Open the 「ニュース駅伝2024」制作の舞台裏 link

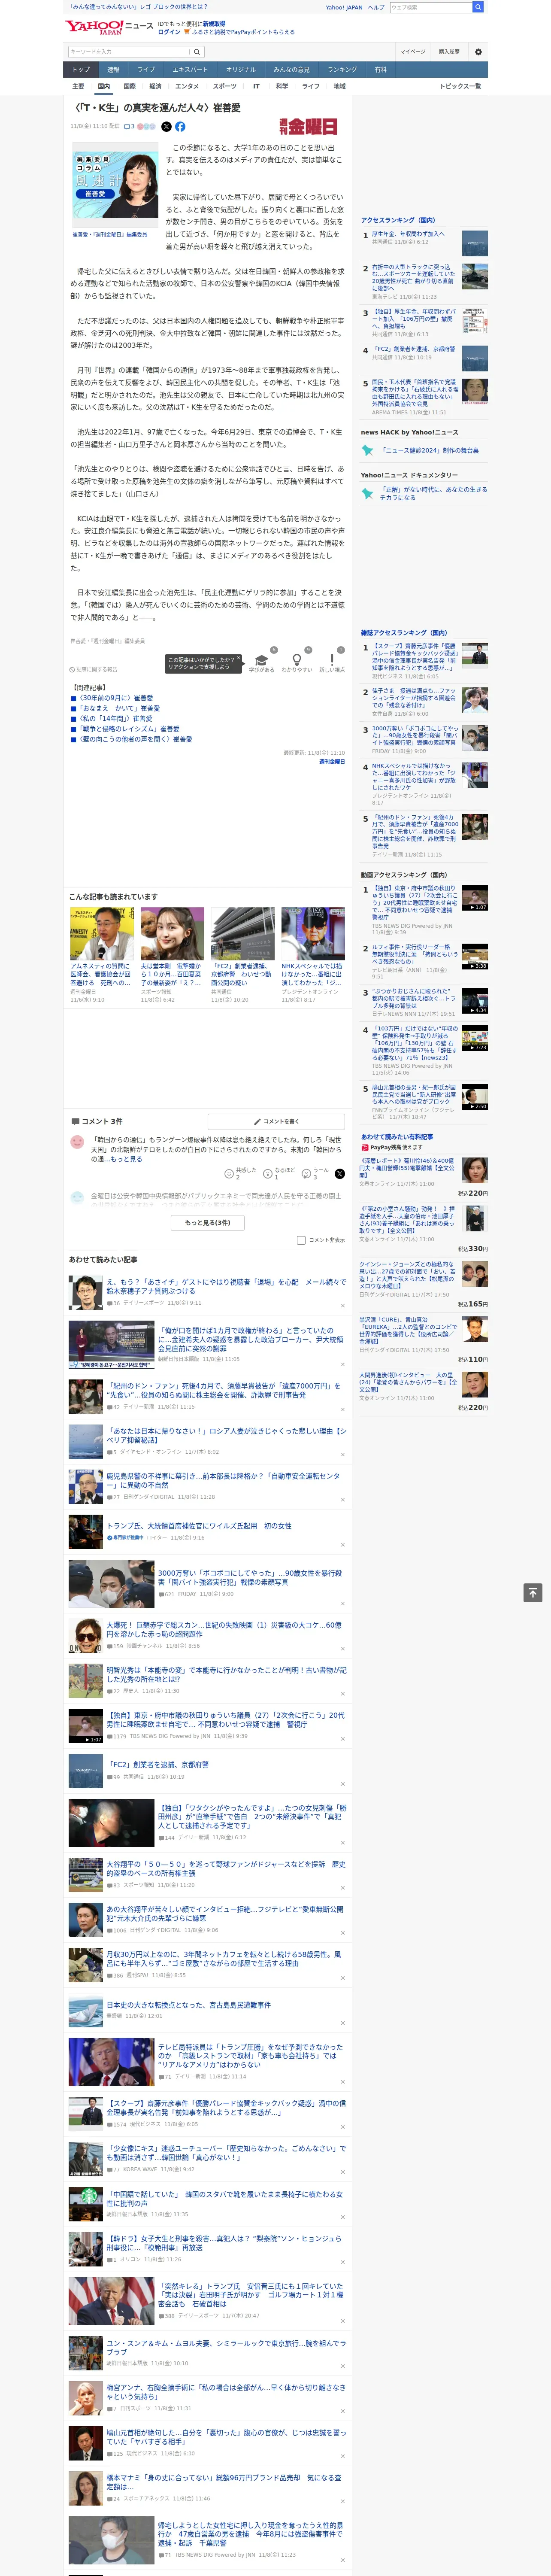[430, 450]
